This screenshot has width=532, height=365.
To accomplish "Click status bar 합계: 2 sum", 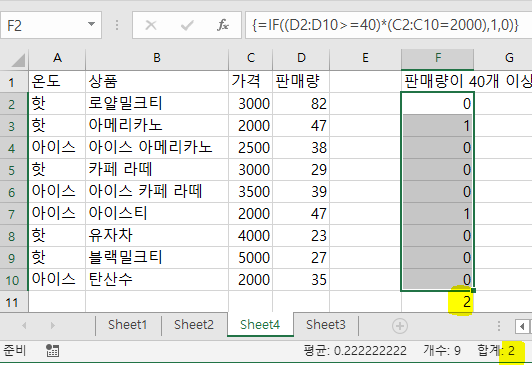I will click(x=496, y=351).
